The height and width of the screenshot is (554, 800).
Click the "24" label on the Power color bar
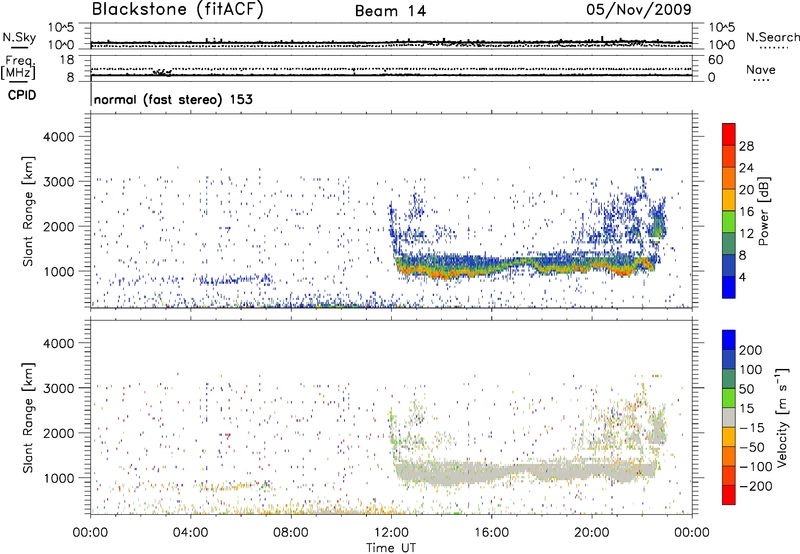pos(746,168)
